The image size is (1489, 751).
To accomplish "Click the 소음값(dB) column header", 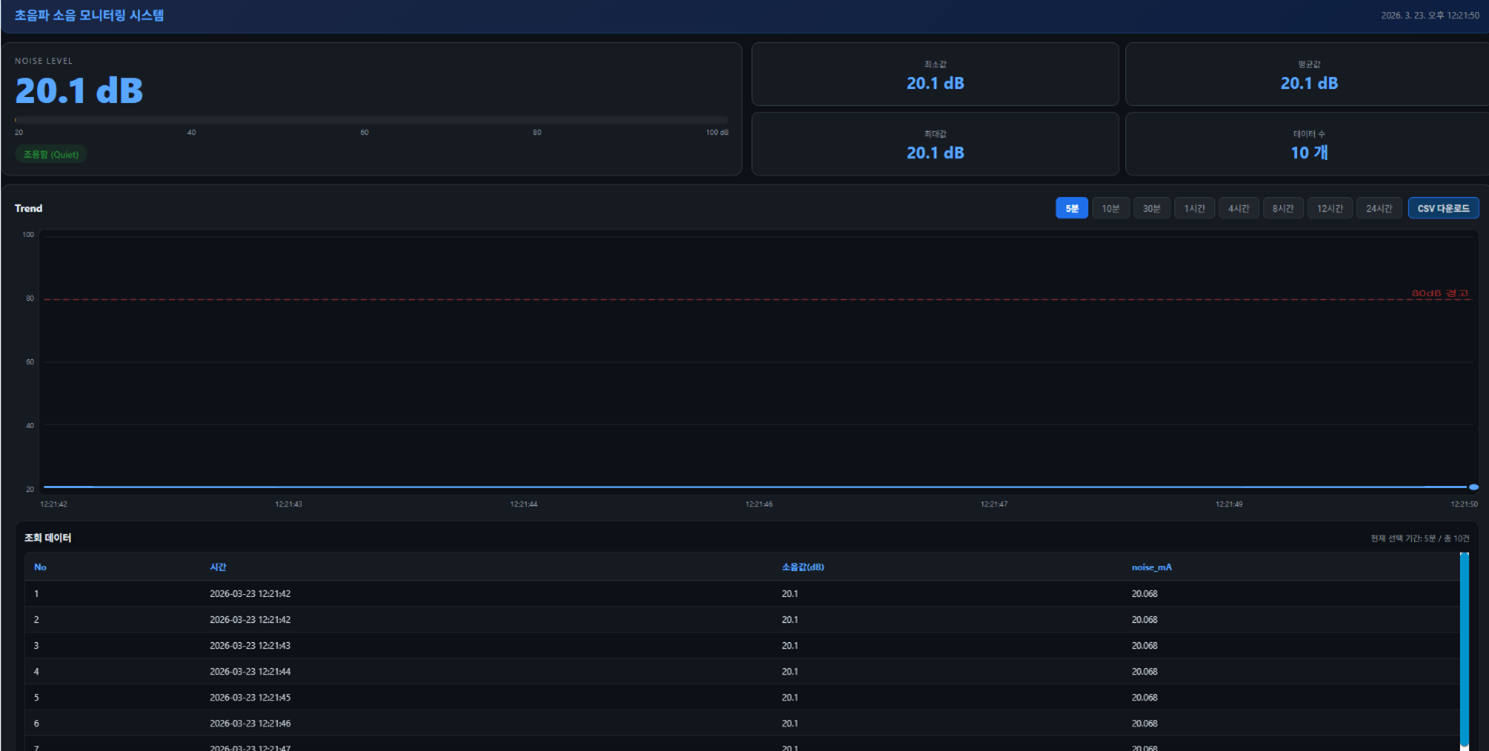I will coord(803,567).
